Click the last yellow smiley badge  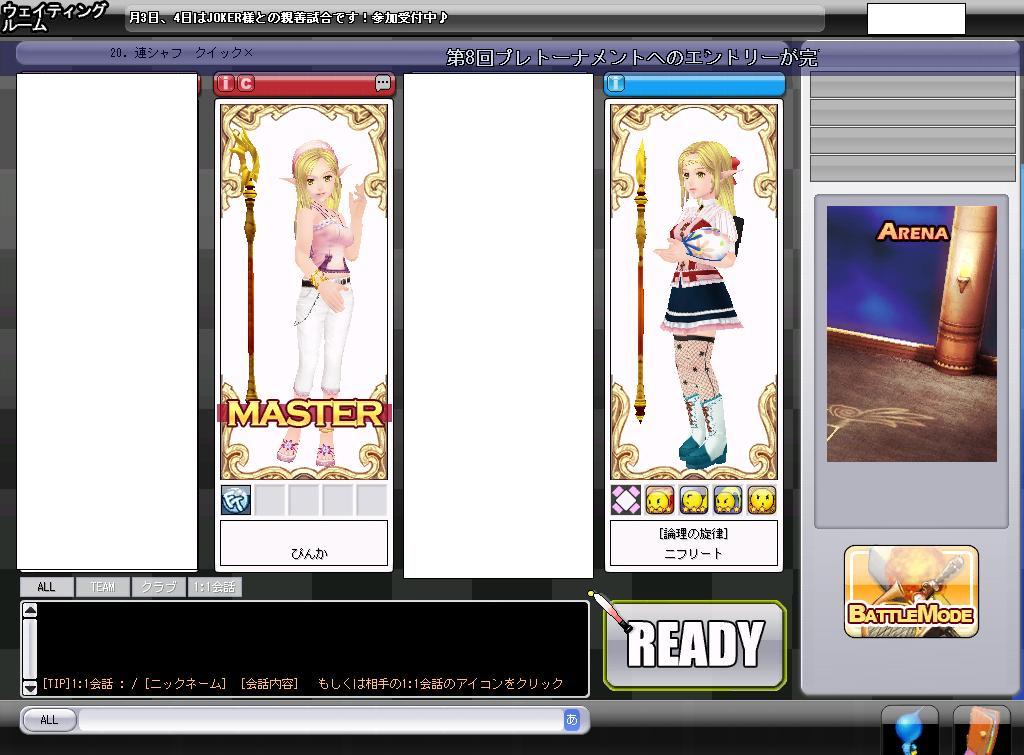(x=762, y=500)
